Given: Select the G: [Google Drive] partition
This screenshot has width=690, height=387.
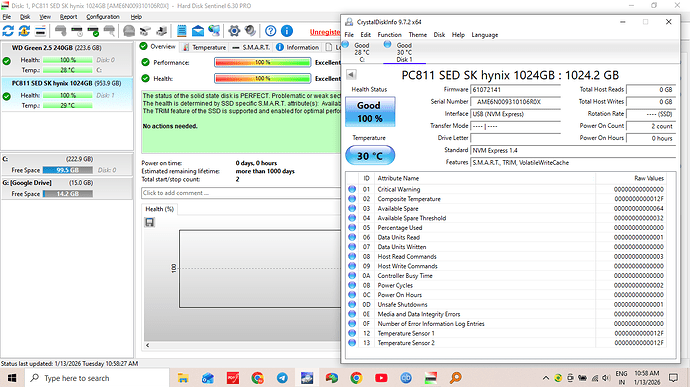Looking at the screenshot, I should 67,188.
